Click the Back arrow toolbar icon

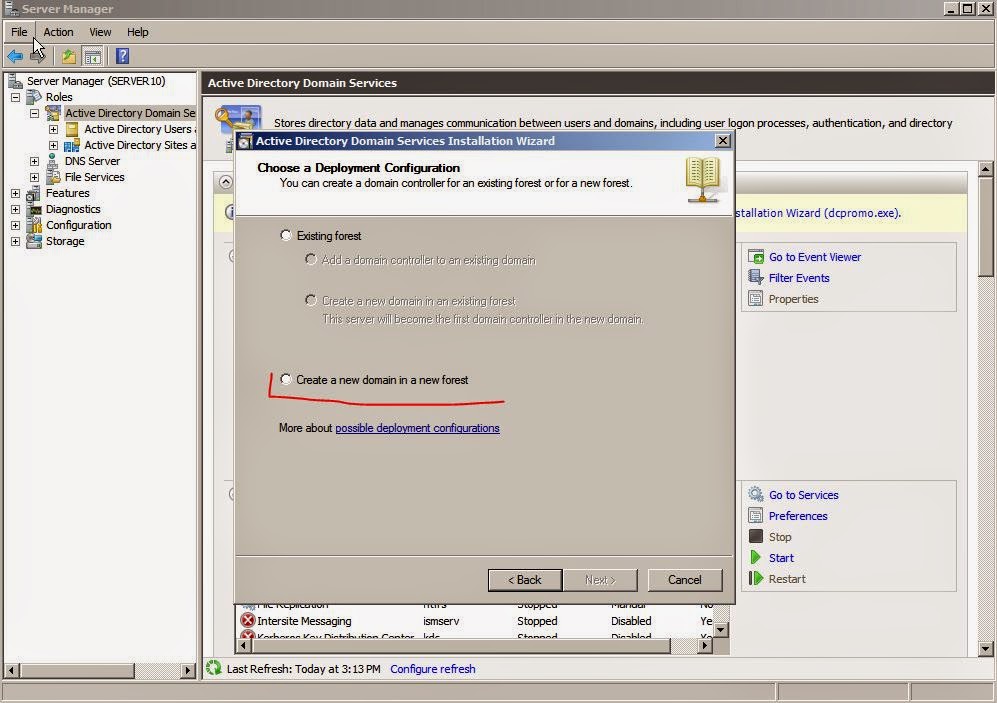(15, 57)
